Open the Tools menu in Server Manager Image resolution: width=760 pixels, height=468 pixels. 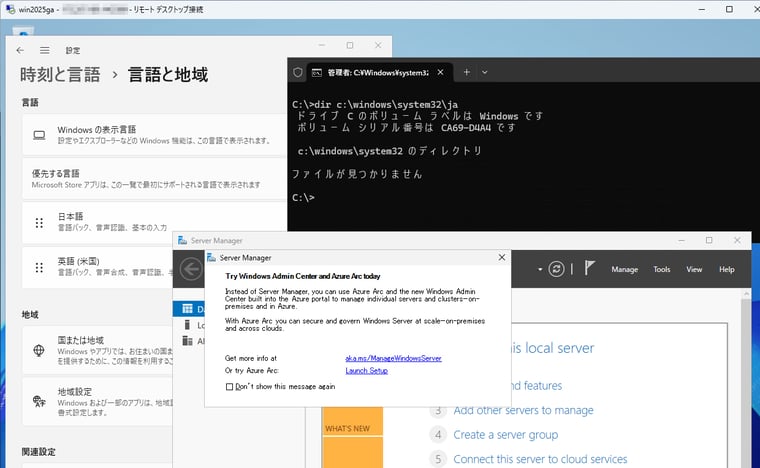coord(662,269)
